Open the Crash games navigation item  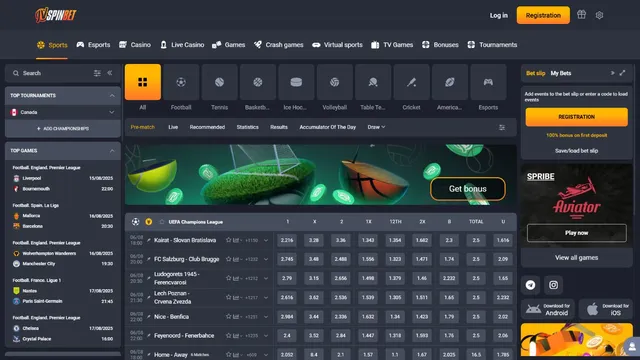(279, 45)
